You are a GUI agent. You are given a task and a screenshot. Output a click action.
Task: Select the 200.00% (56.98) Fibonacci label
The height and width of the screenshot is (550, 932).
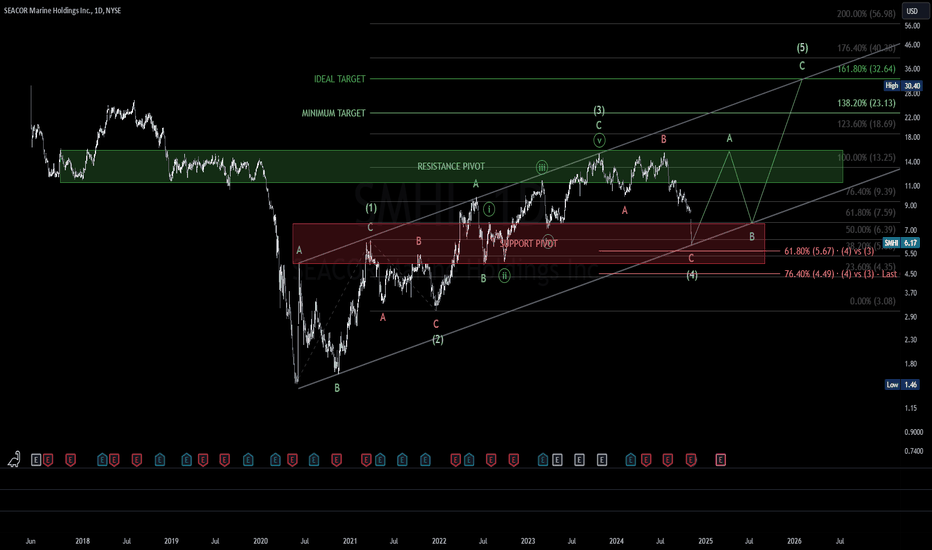(x=866, y=14)
